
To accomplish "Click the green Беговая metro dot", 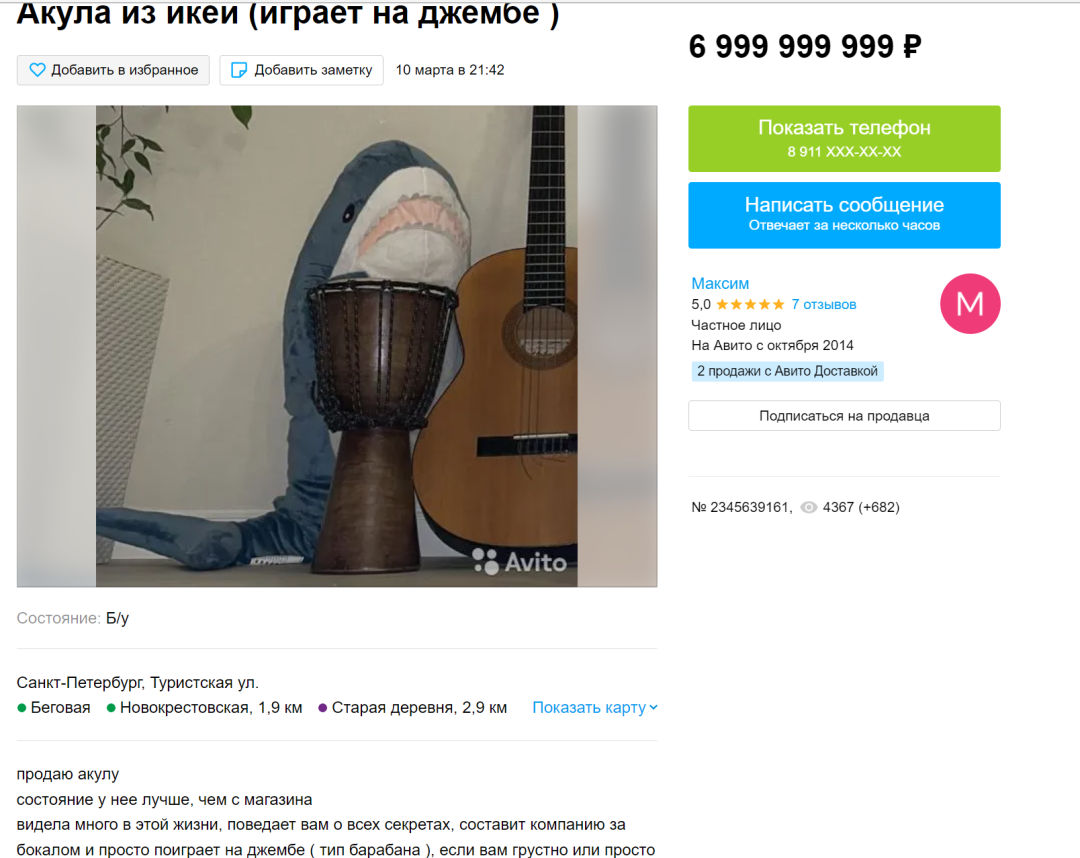I will 22,708.
